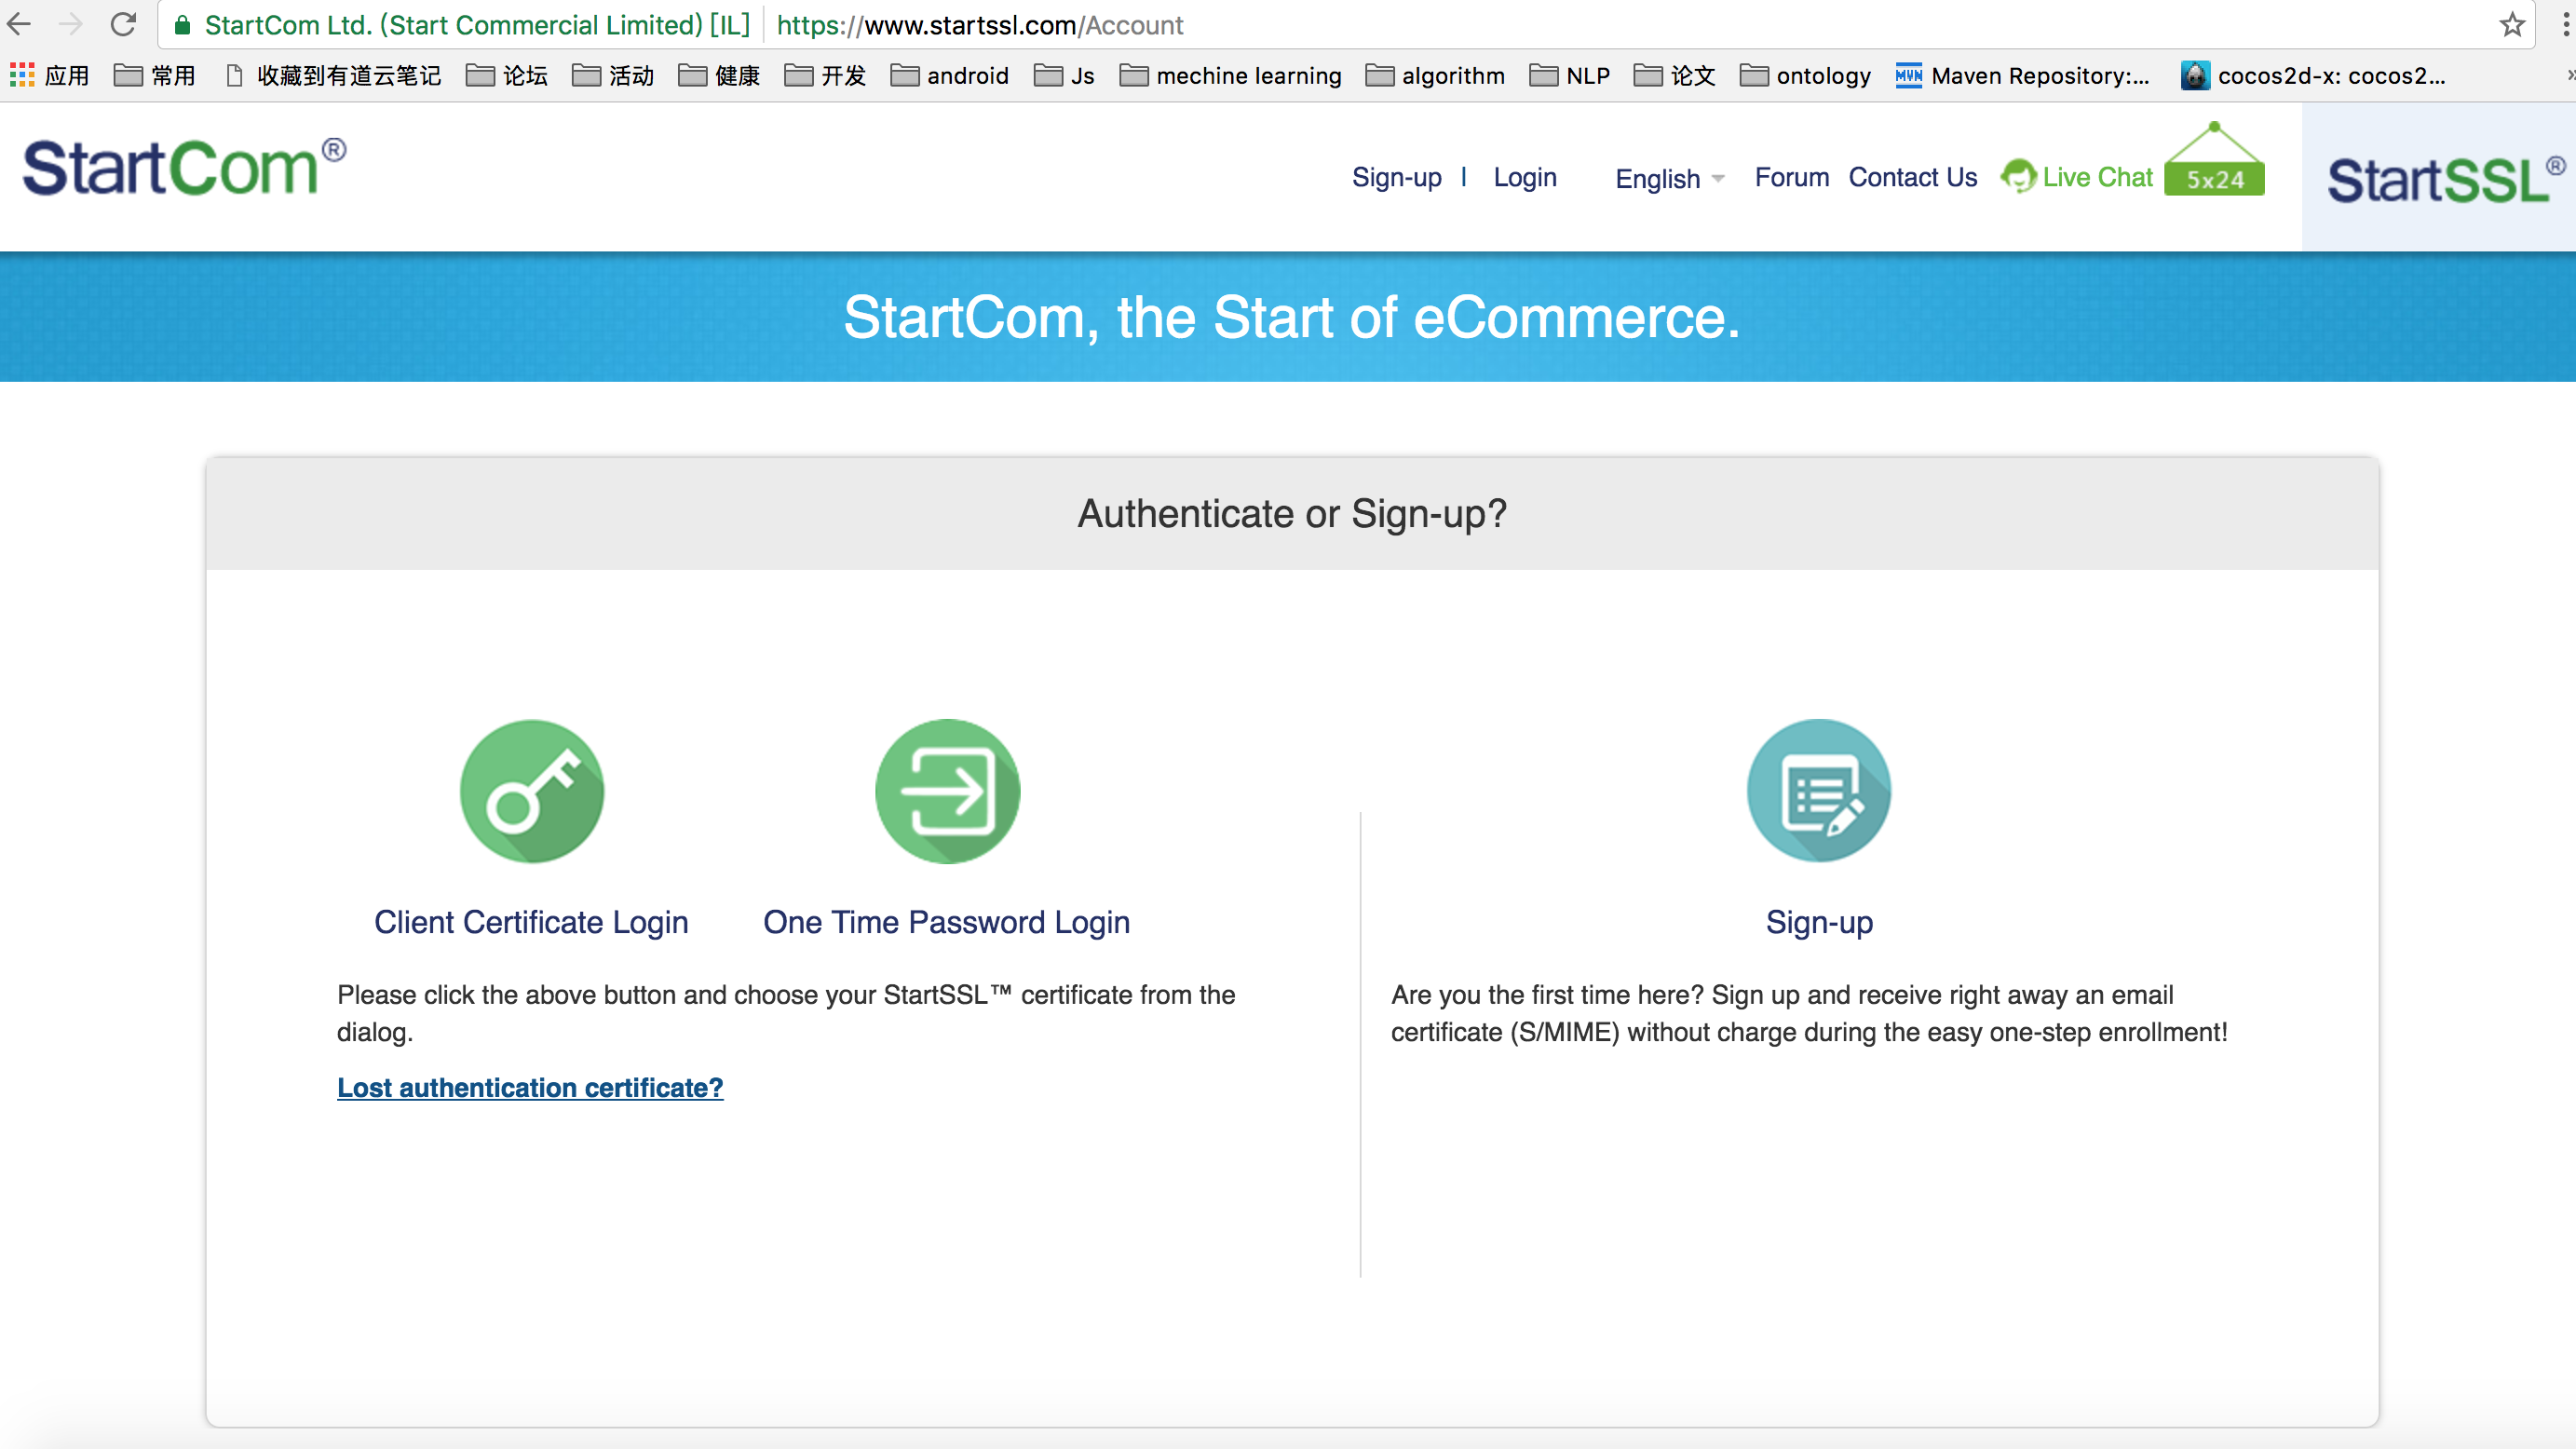Viewport: 2576px width, 1449px height.
Task: Open the 健康 bookmark folder
Action: coord(719,76)
